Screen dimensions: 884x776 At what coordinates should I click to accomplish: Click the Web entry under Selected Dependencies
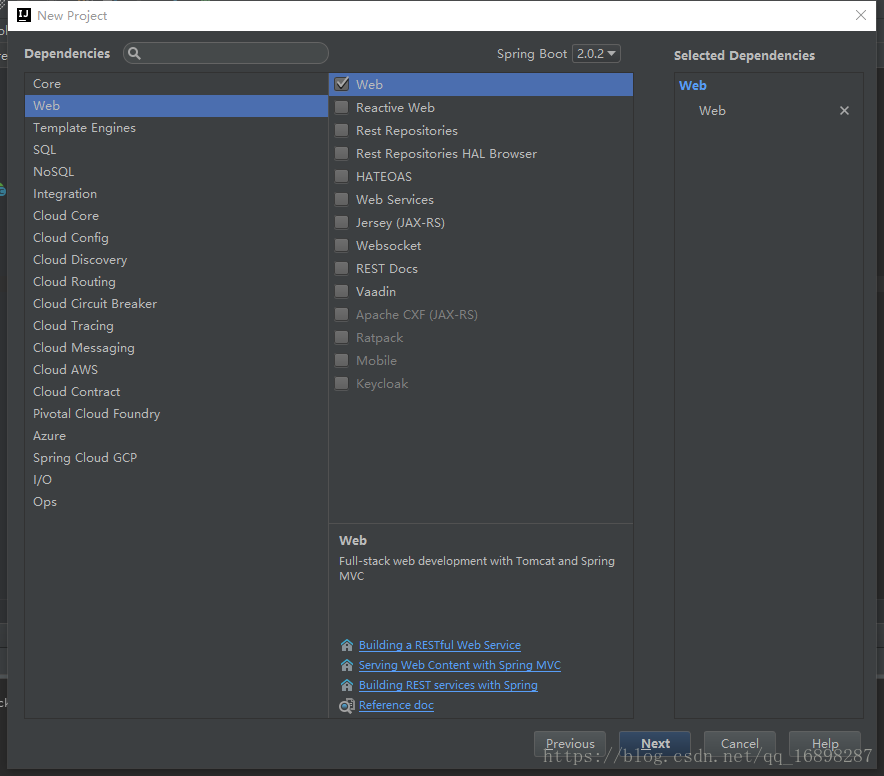pos(712,111)
